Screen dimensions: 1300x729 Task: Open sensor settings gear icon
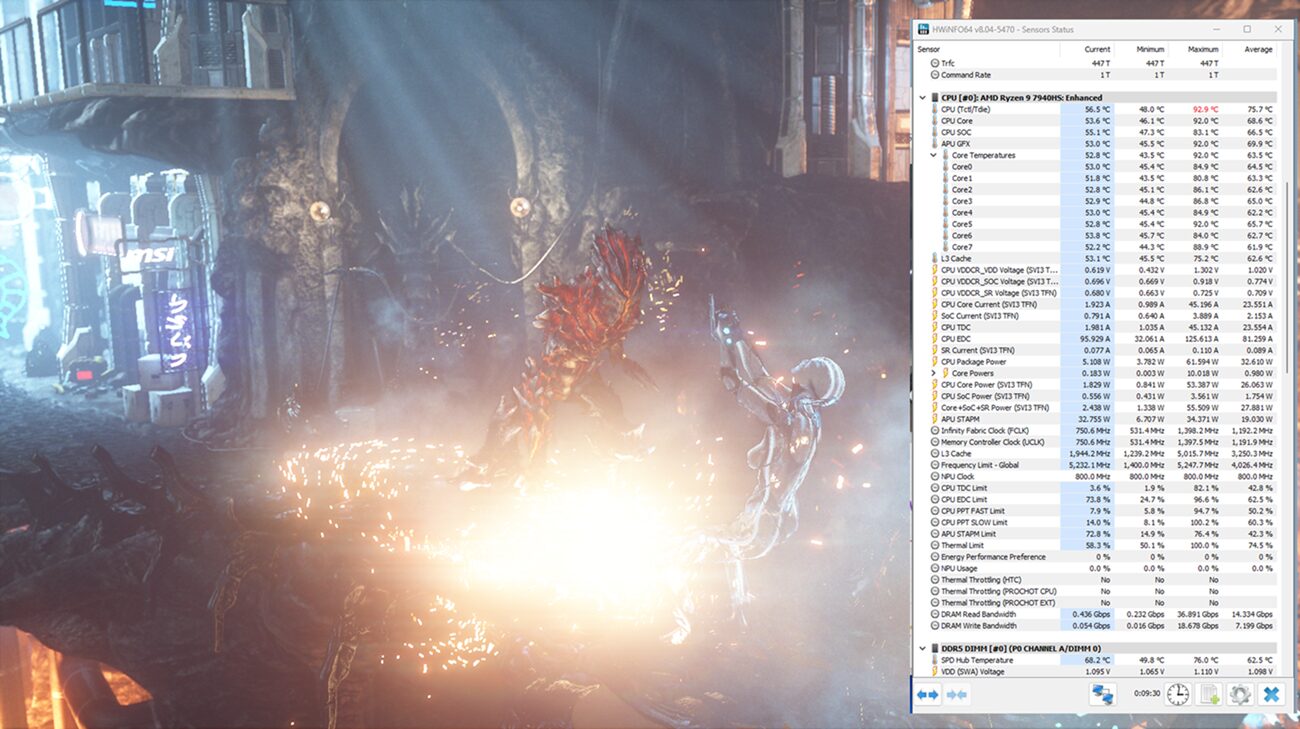tap(1240, 694)
